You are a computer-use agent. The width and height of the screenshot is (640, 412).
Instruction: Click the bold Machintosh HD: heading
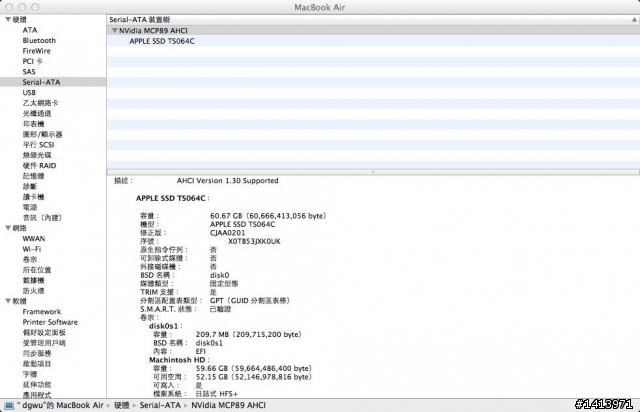click(x=179, y=360)
